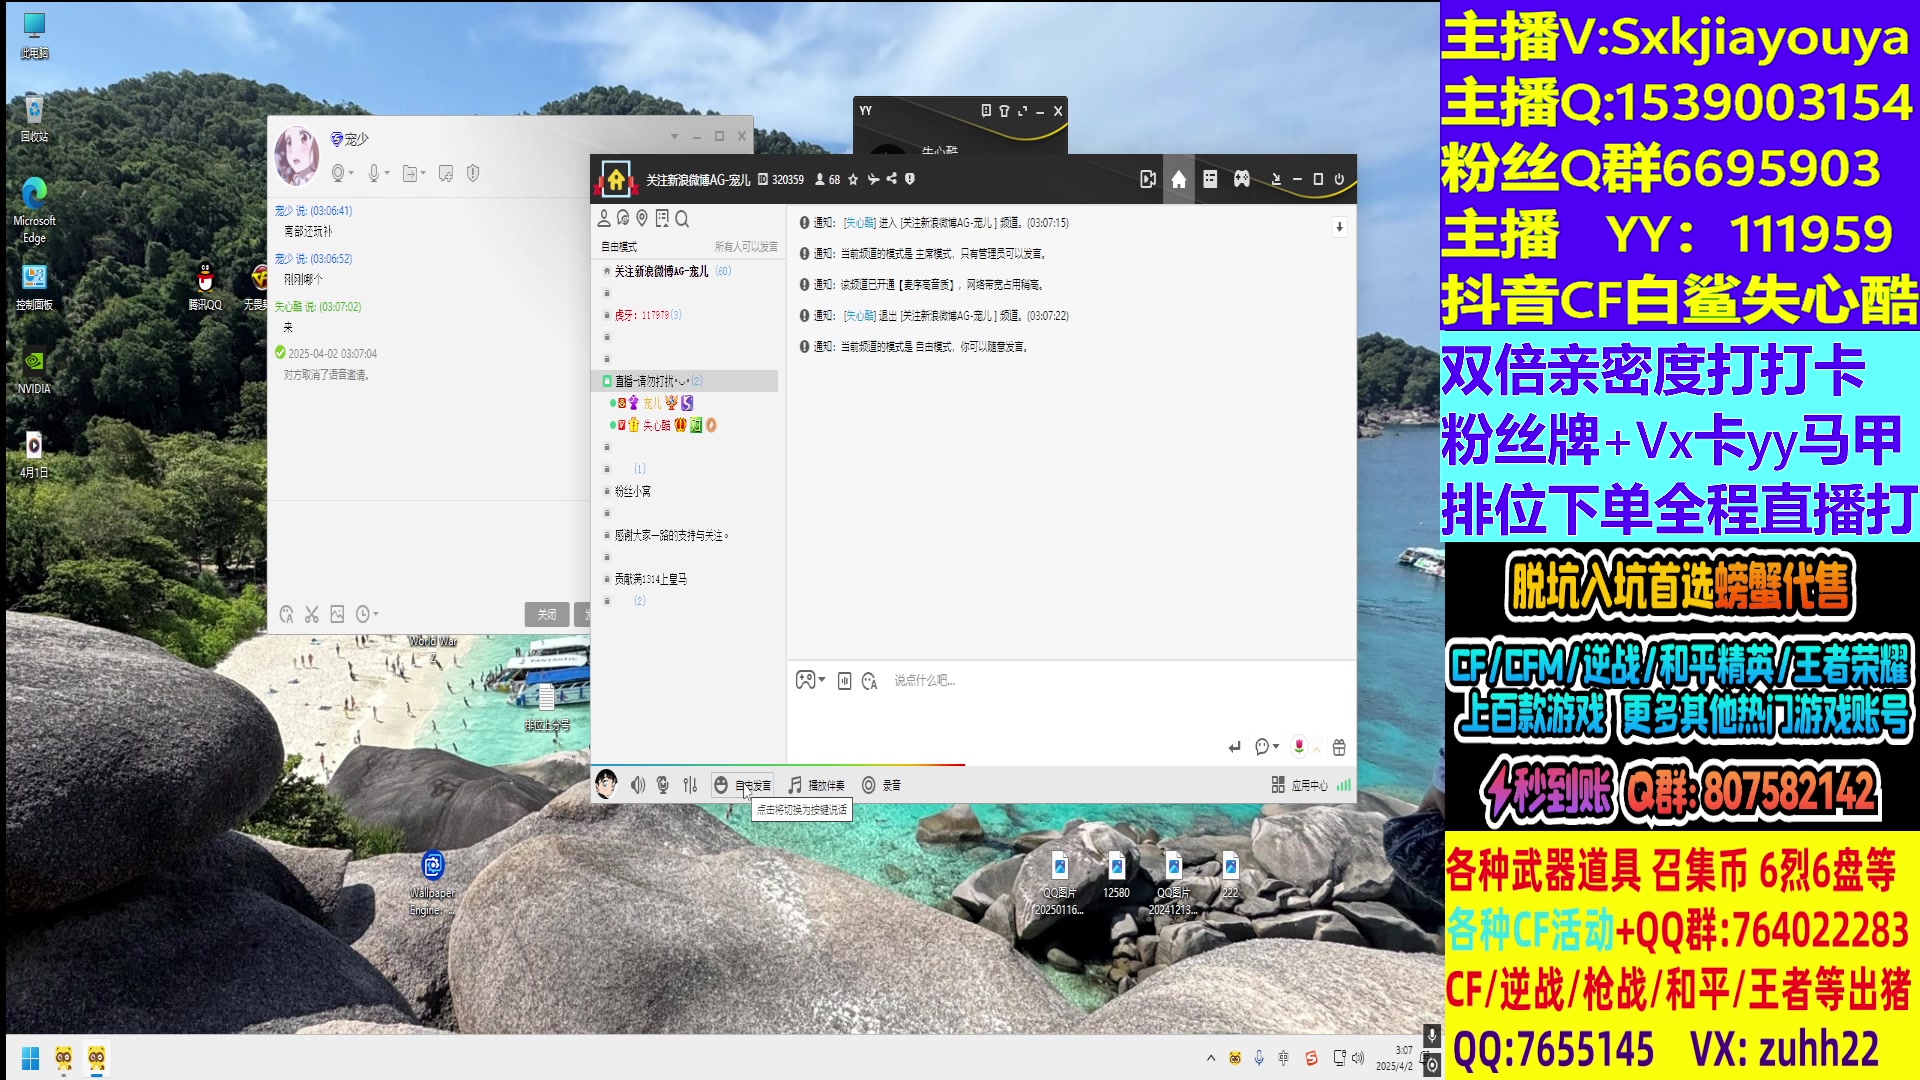Viewport: 1920px width, 1080px height.
Task: Click 播放伴奏 play accompaniment button
Action: point(817,786)
